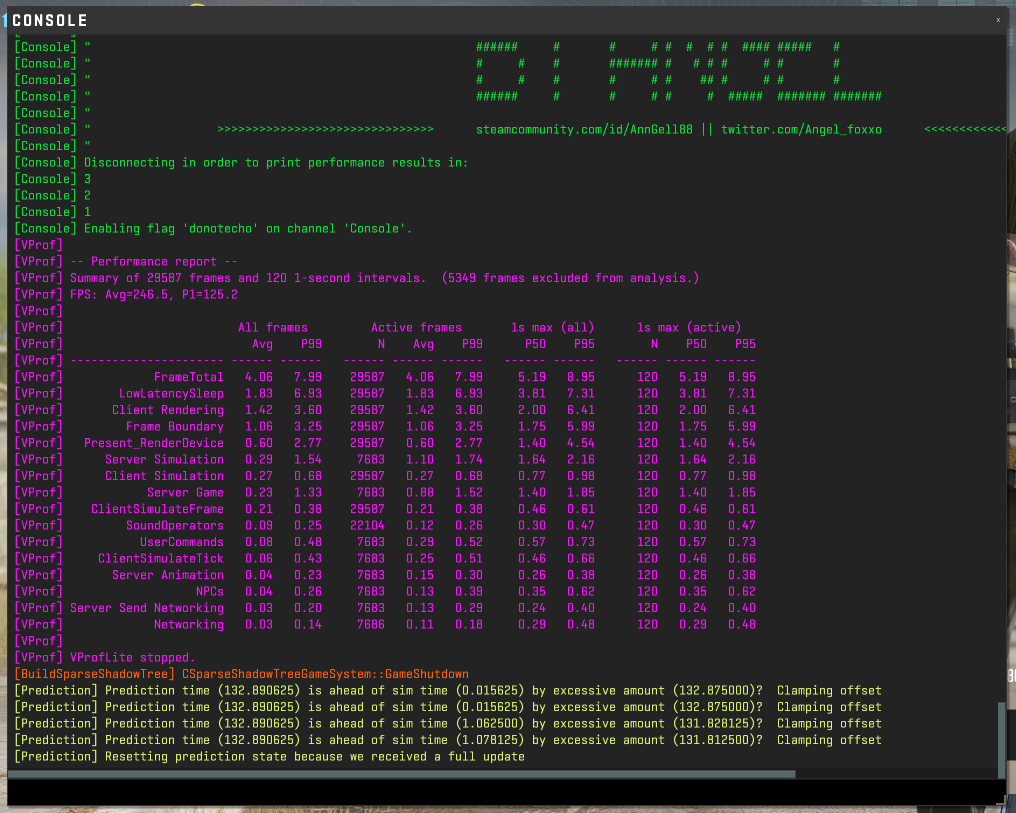
Task: Click the ClientSimulateTick row label
Action: point(161,558)
